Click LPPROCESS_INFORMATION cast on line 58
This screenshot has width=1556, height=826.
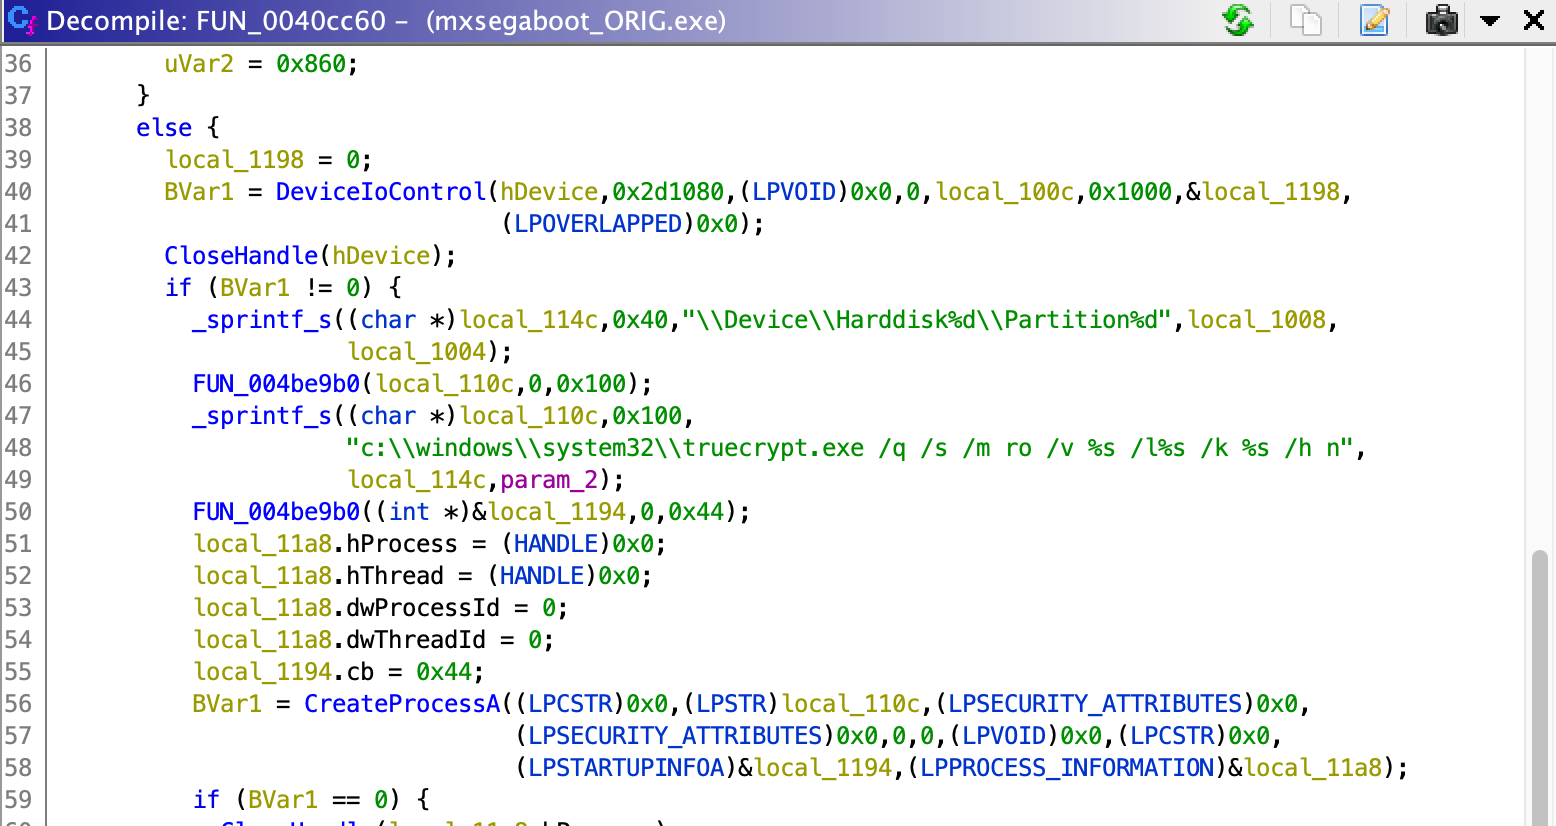point(1068,767)
